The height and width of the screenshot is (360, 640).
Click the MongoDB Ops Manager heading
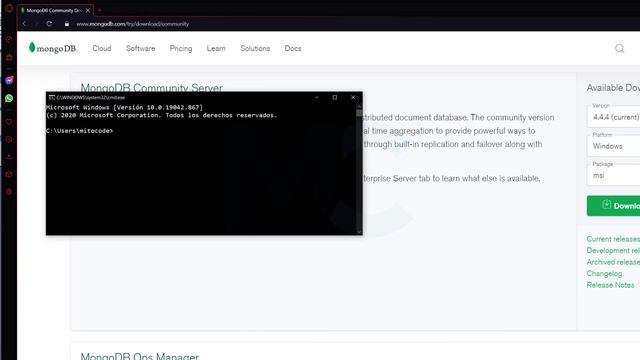pyautogui.click(x=140, y=356)
